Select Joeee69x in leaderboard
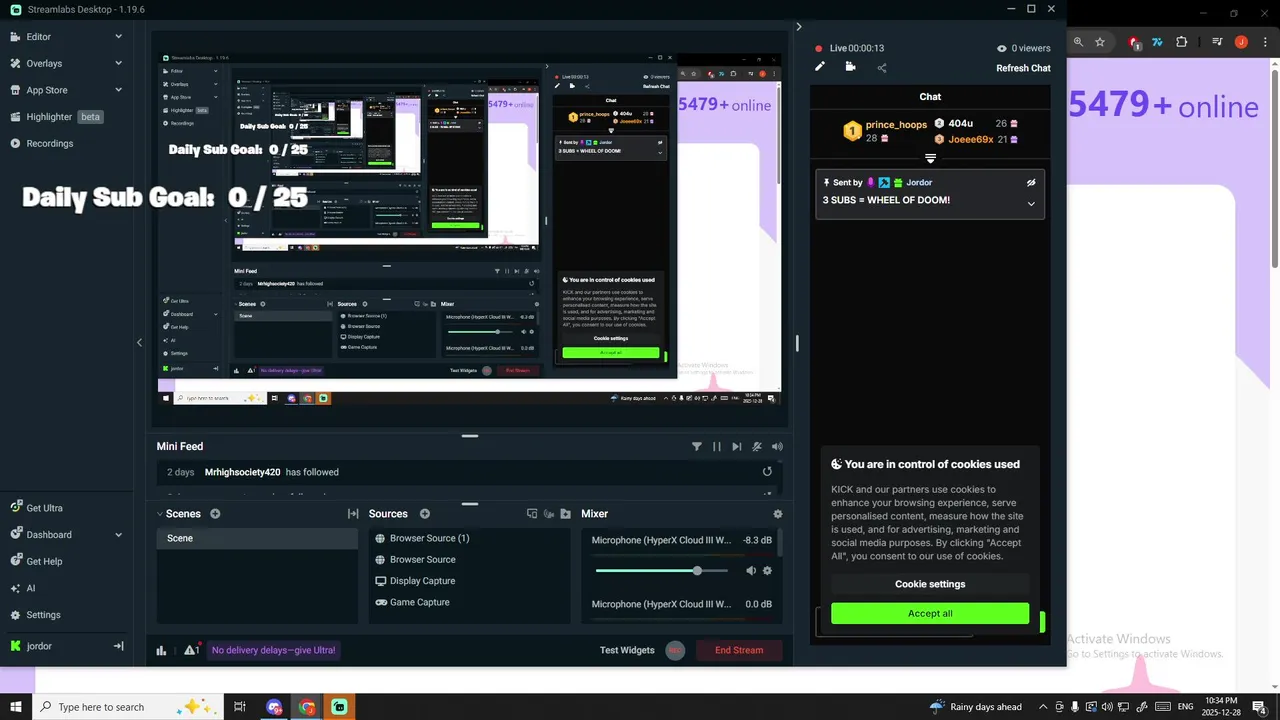Image resolution: width=1280 pixels, height=720 pixels. tap(970, 140)
